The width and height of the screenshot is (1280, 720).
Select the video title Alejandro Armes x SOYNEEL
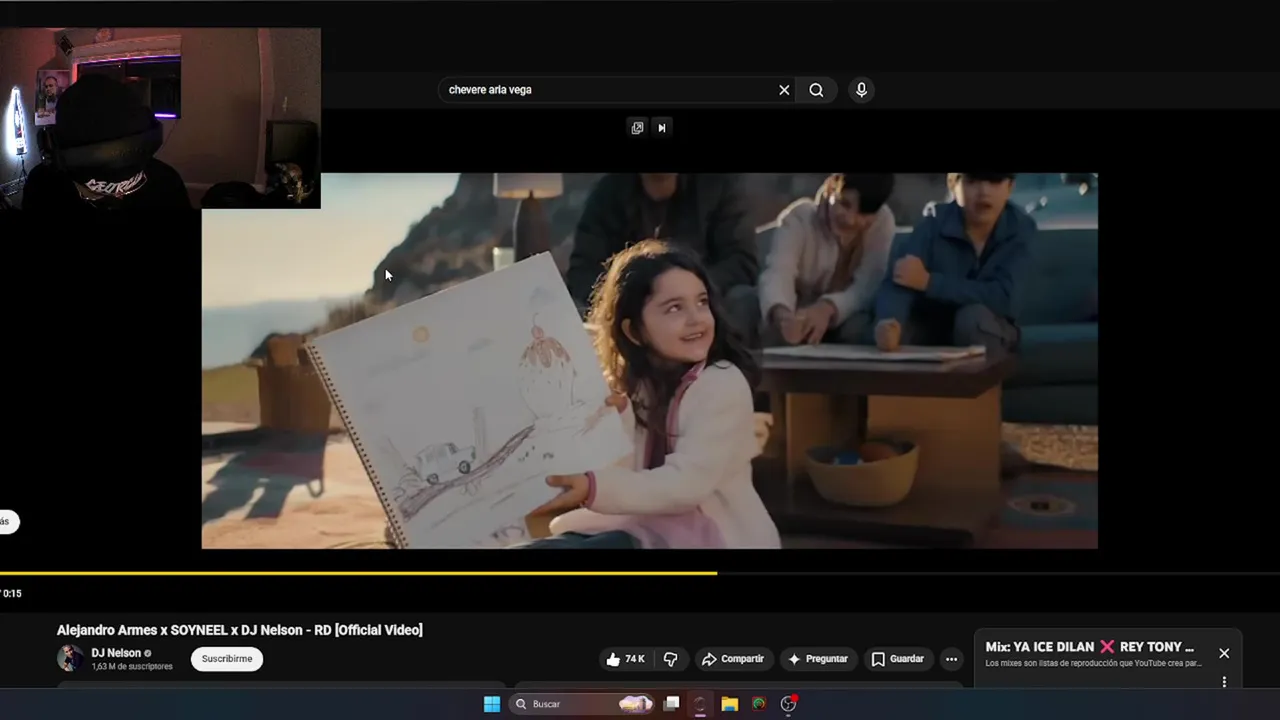click(240, 630)
